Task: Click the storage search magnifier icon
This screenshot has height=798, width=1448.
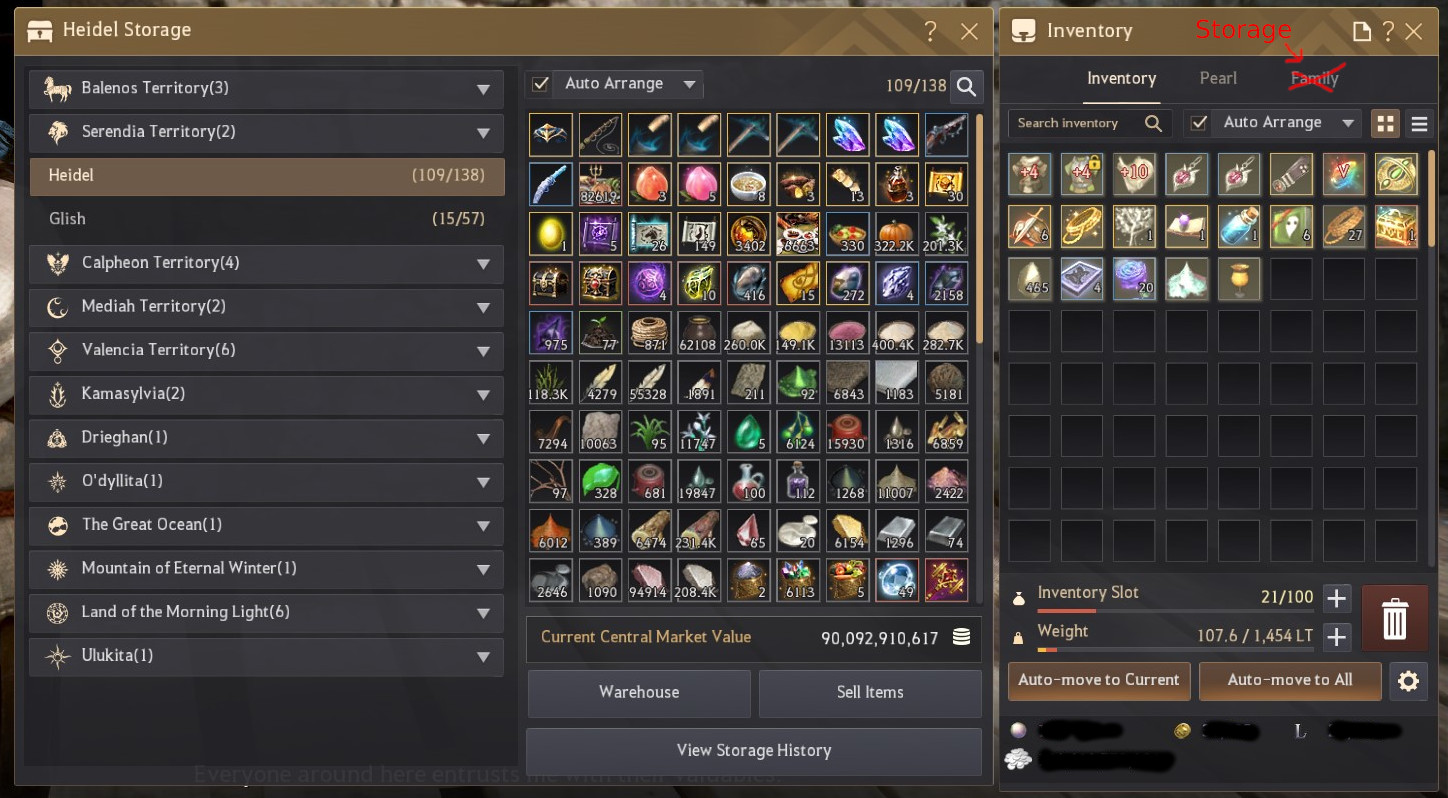Action: 966,87
